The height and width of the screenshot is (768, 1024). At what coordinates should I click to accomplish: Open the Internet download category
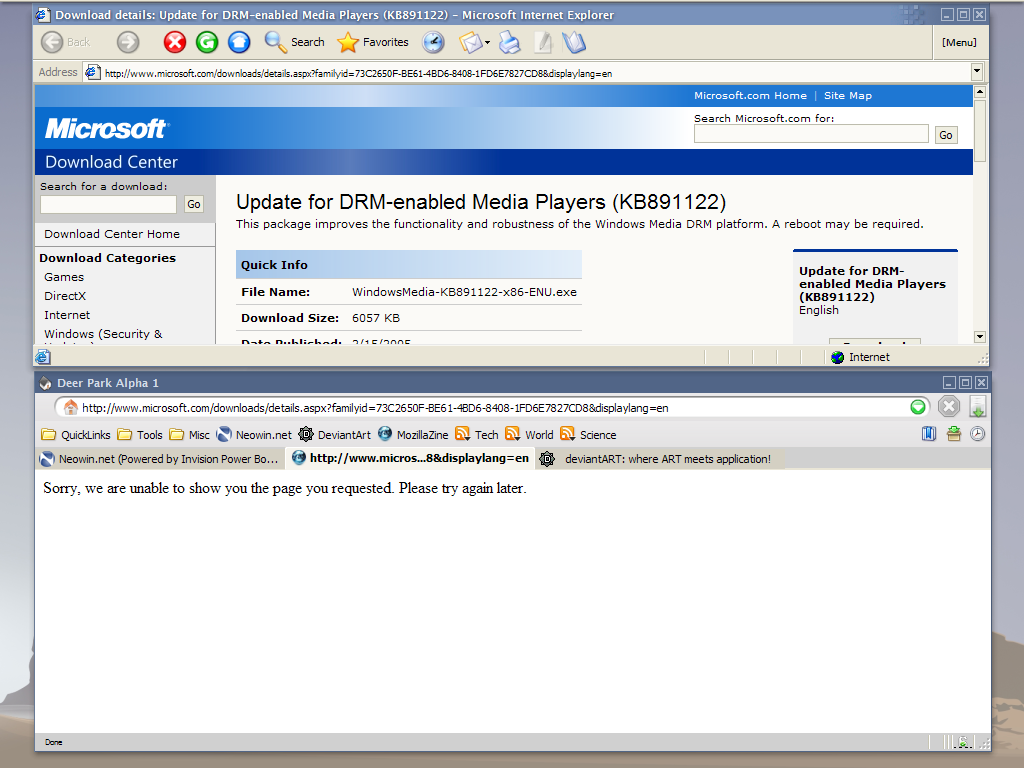67,315
